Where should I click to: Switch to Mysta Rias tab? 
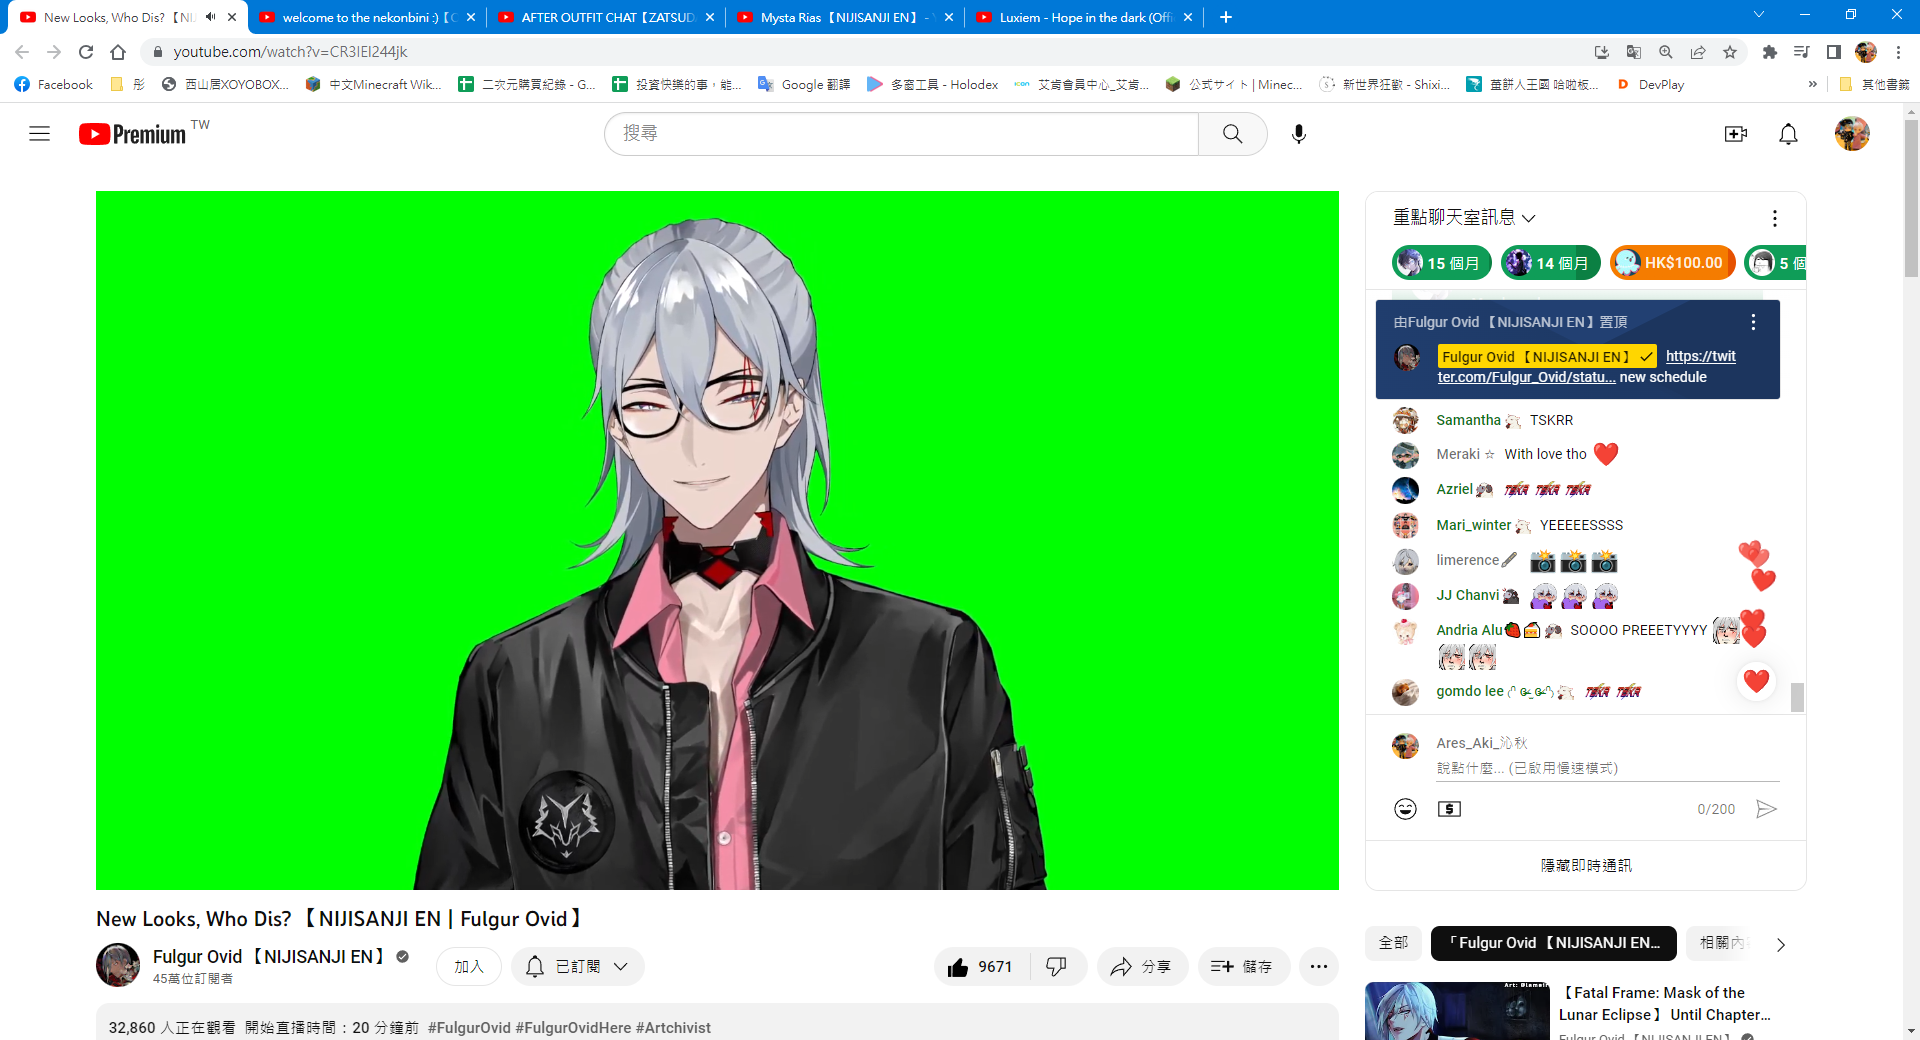coord(845,17)
